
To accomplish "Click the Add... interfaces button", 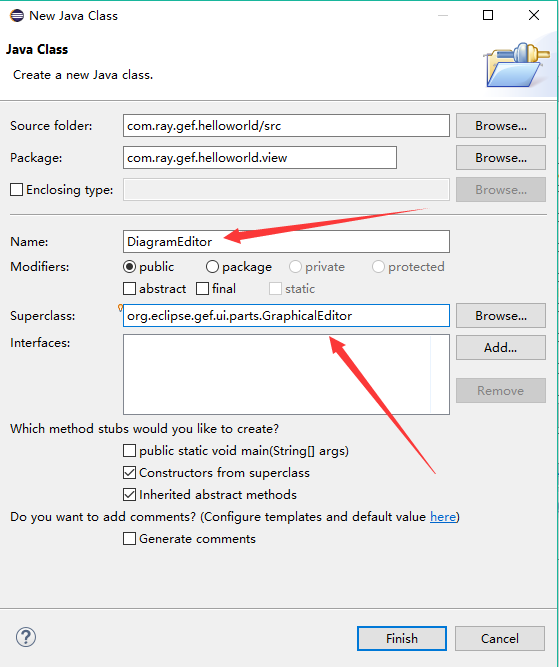I will [501, 348].
